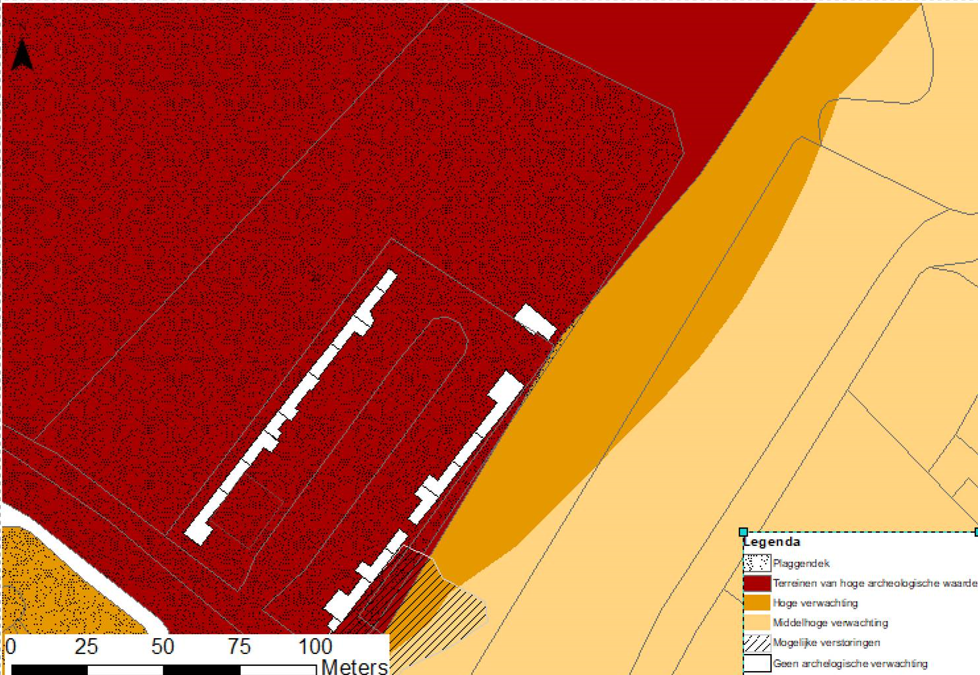Click the scale bar '50' value
The image size is (980, 675).
coord(162,646)
